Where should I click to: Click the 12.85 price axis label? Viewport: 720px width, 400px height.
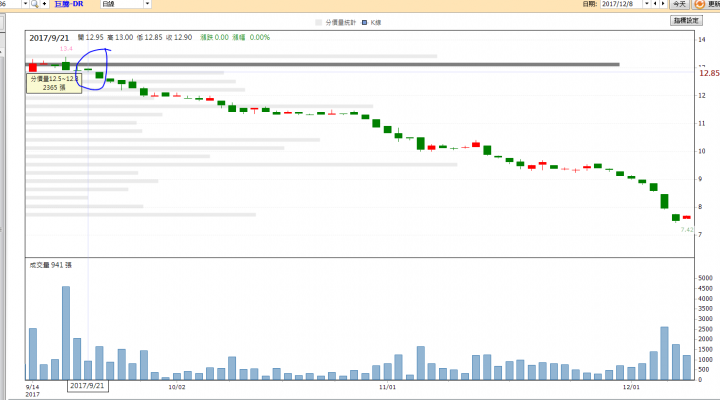click(x=709, y=73)
